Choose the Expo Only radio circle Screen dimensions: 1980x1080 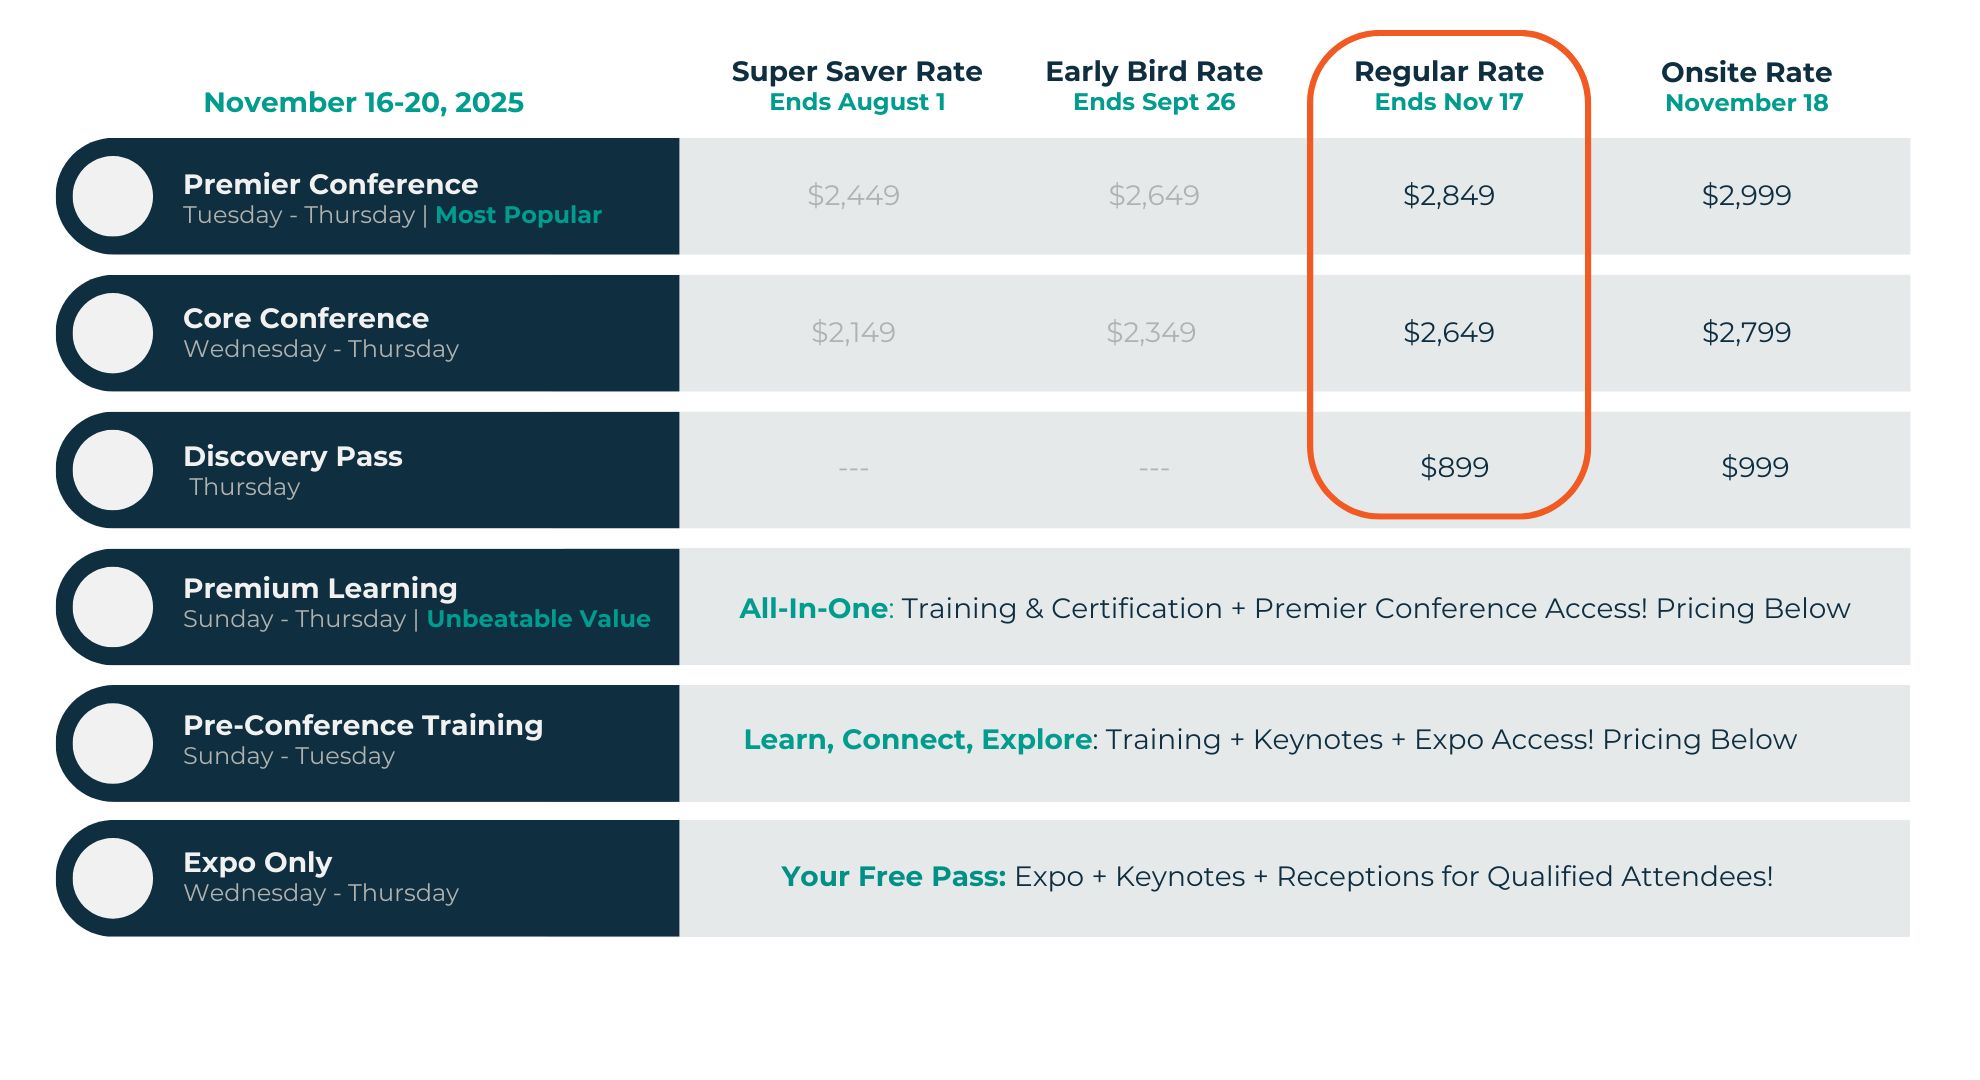coord(113,878)
